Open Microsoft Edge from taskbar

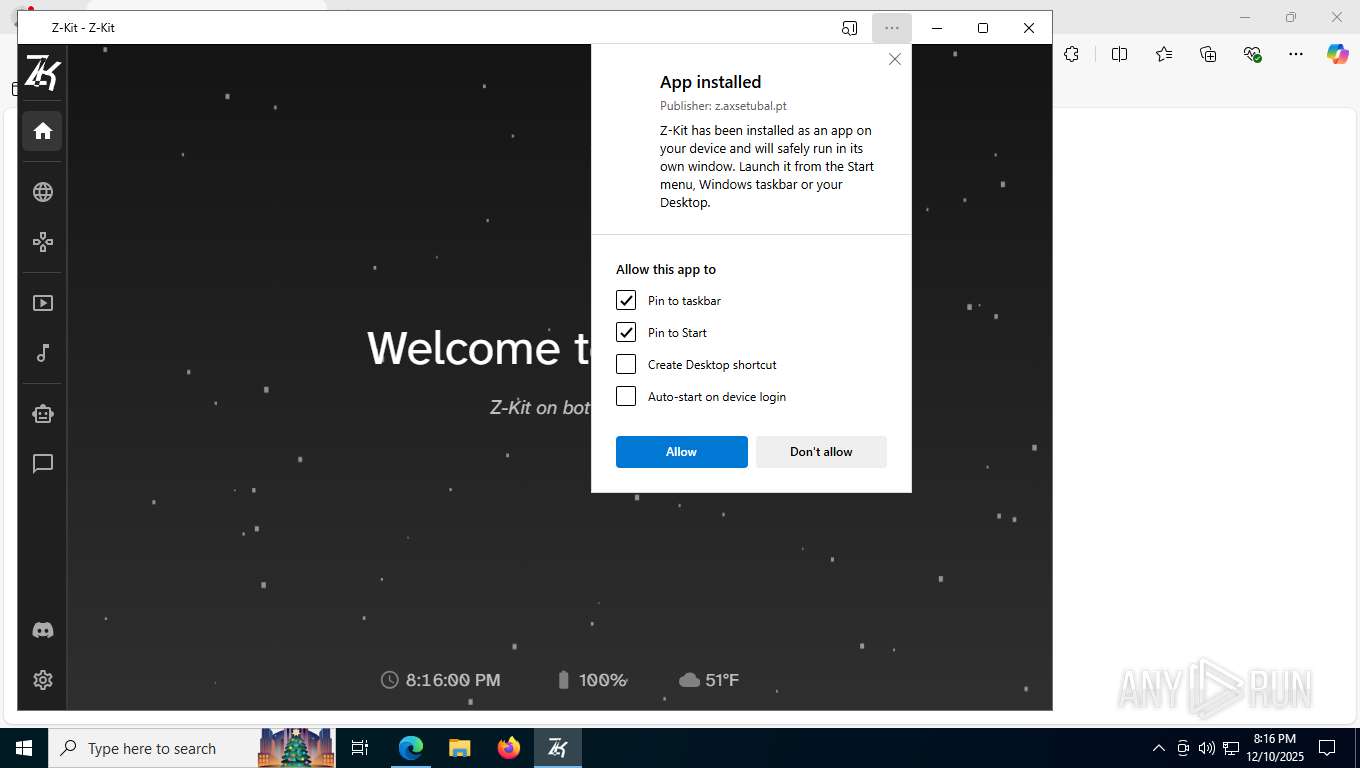[411, 748]
